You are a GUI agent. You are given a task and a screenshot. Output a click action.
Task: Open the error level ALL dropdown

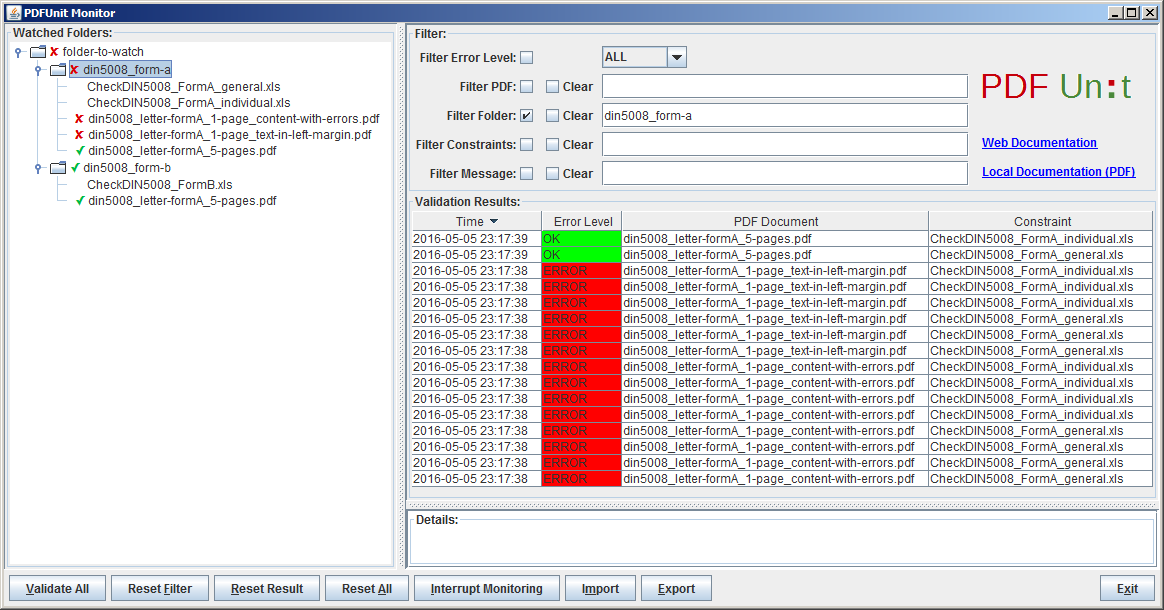pyautogui.click(x=676, y=57)
